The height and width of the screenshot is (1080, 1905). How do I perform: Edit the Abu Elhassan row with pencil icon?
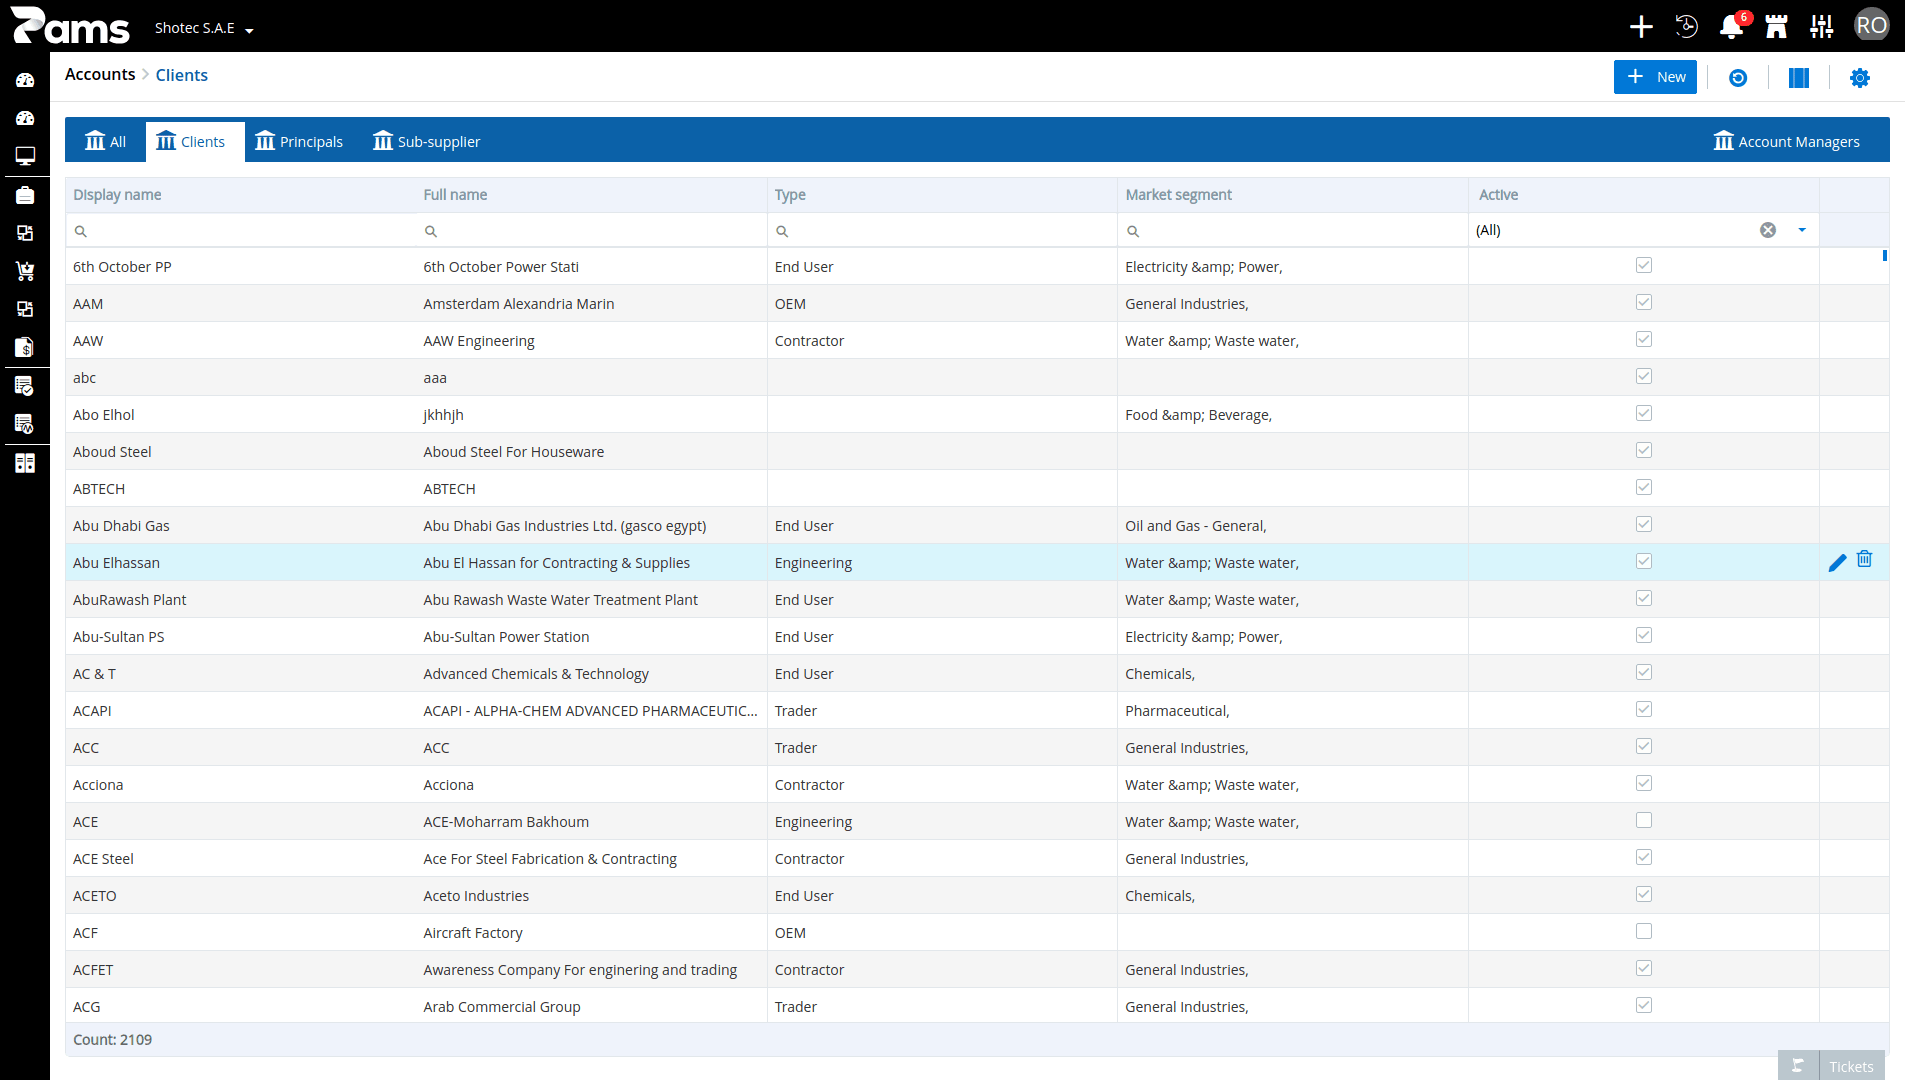(1837, 563)
